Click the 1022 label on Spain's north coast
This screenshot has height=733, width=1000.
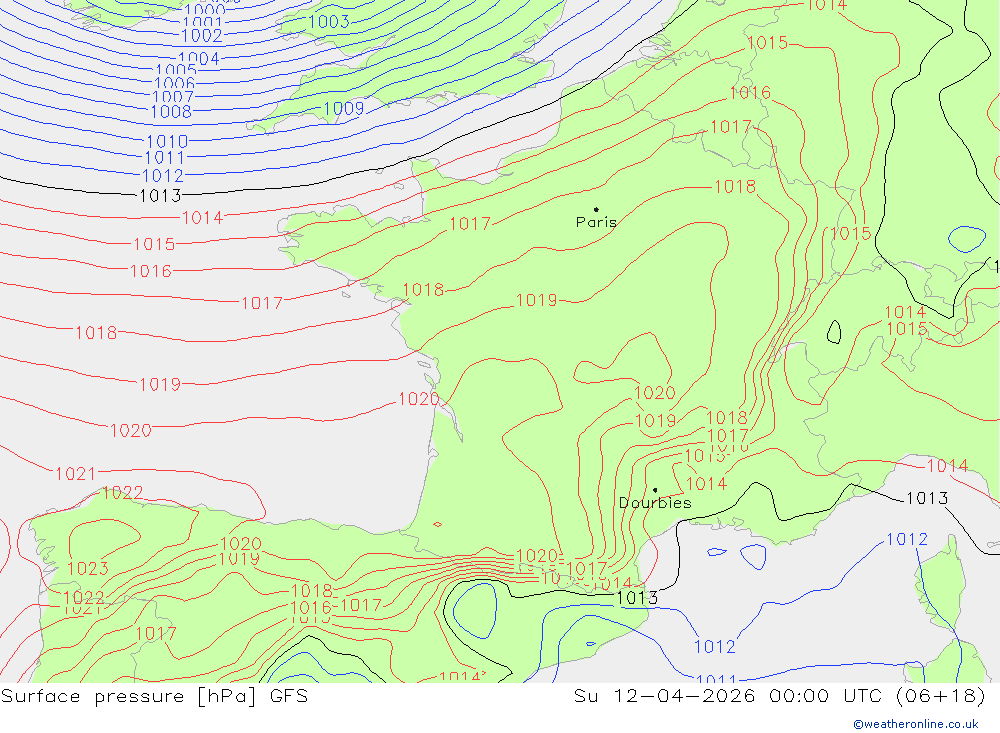pyautogui.click(x=122, y=493)
